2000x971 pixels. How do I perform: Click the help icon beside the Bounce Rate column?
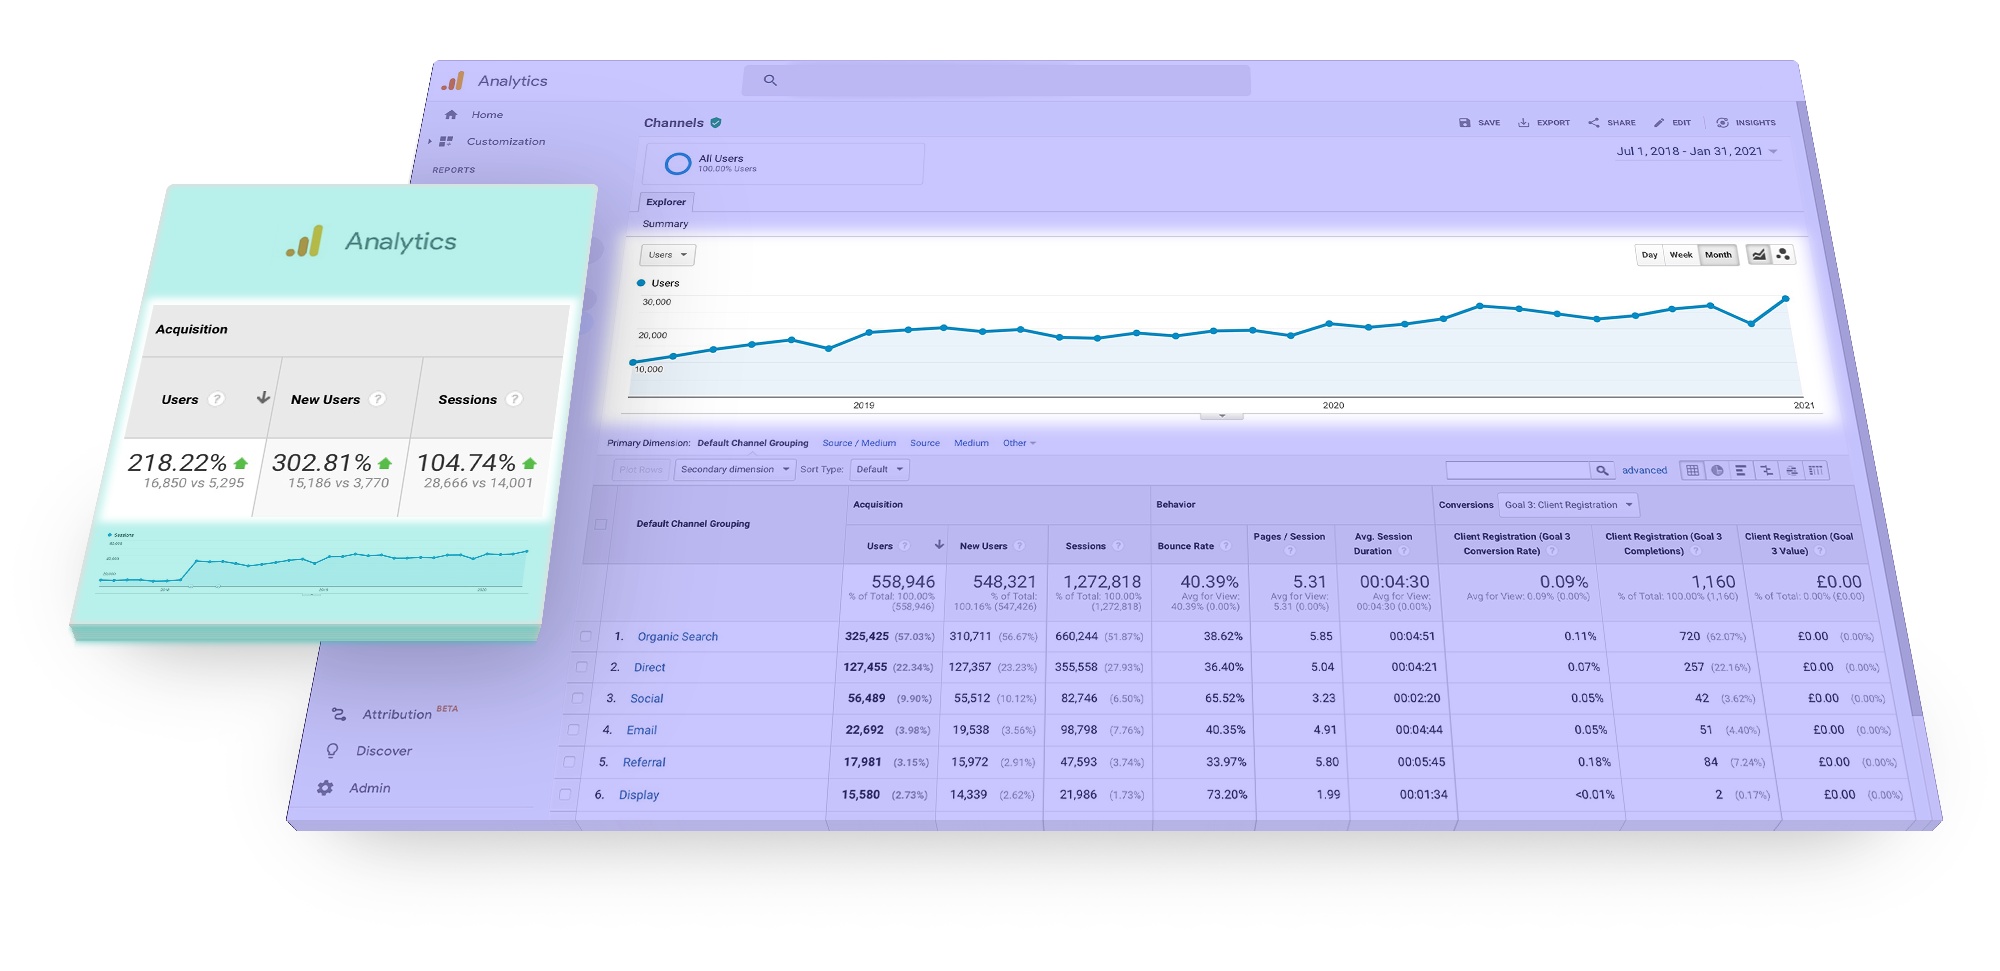point(1225,546)
